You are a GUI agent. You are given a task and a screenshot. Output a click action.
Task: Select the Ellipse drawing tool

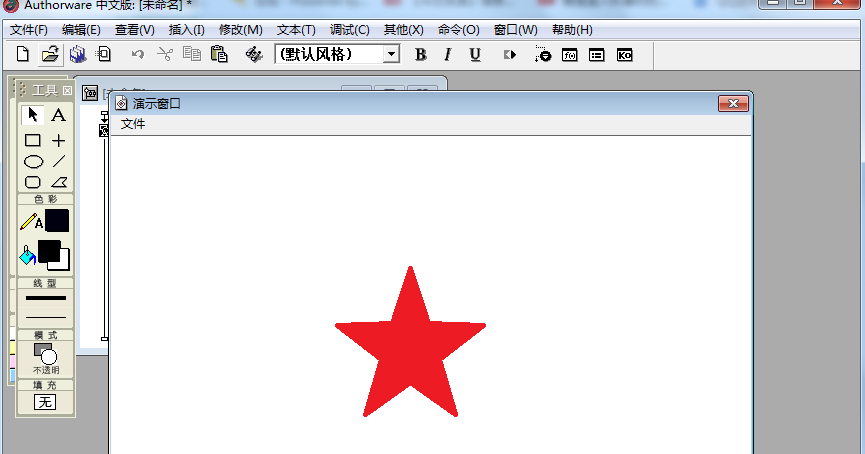(33, 162)
